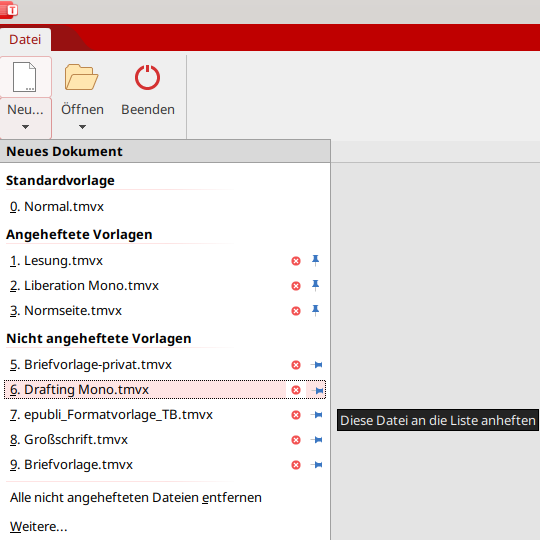Image resolution: width=540 pixels, height=540 pixels.
Task: Remove Briefvorlage.tmvx with red X icon
Action: pyautogui.click(x=296, y=465)
